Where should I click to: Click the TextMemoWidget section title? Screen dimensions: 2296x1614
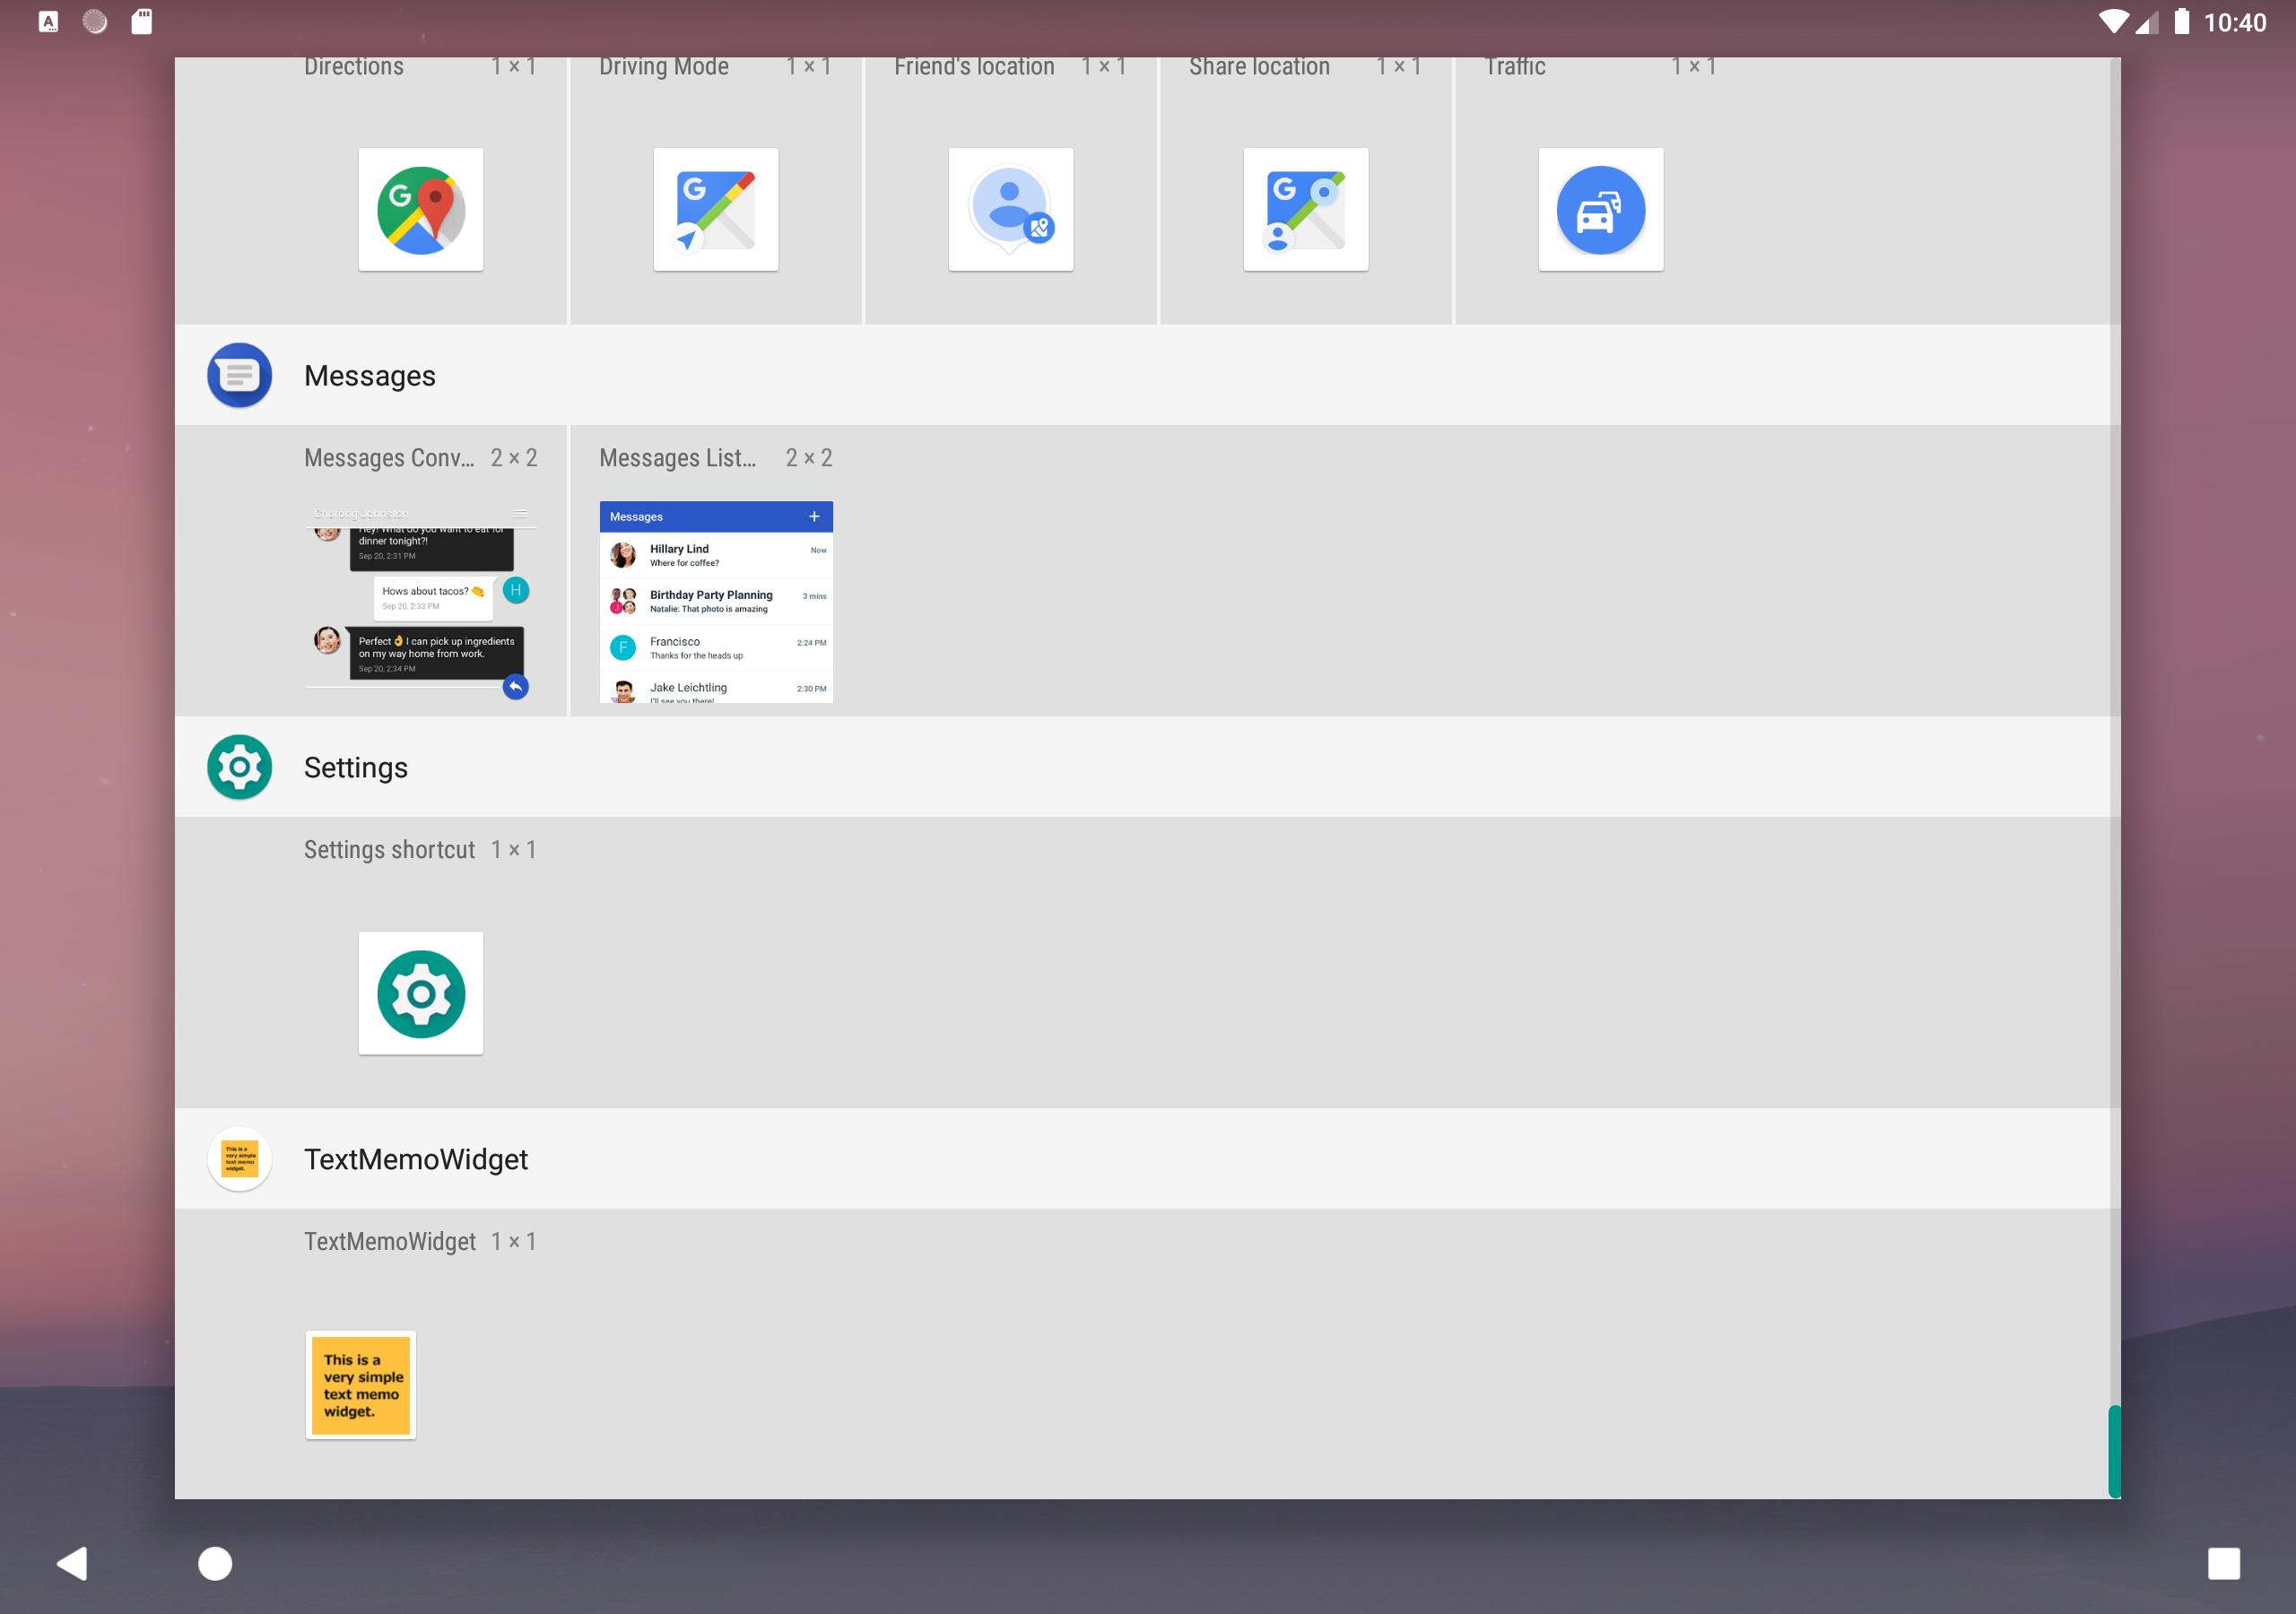pos(416,1159)
